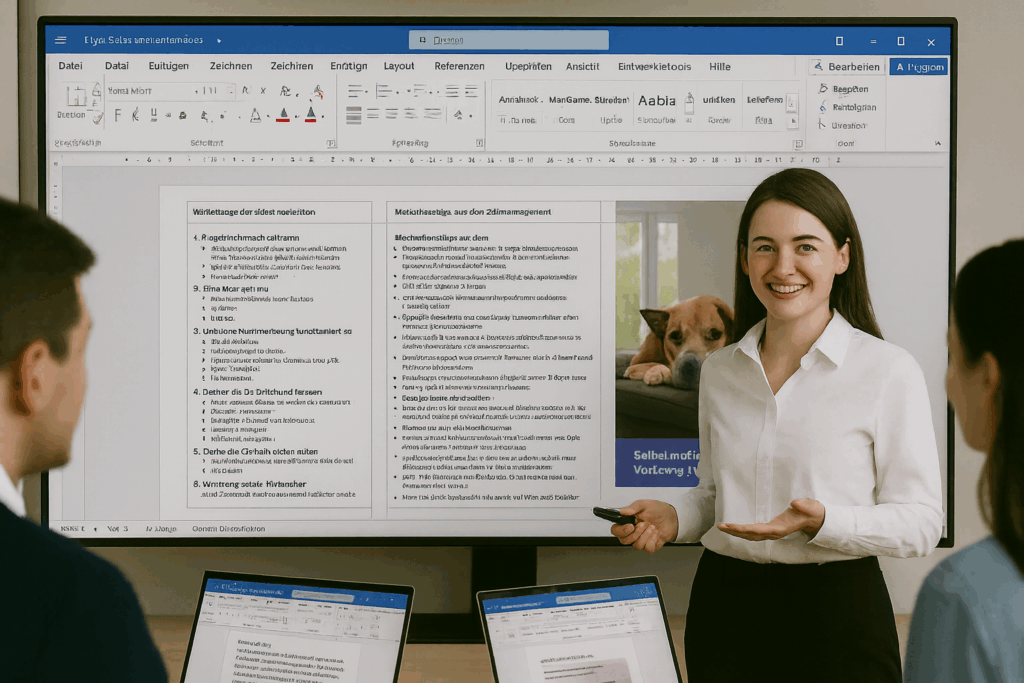Click the Beepten button
This screenshot has width=1024, height=683.
pos(843,89)
